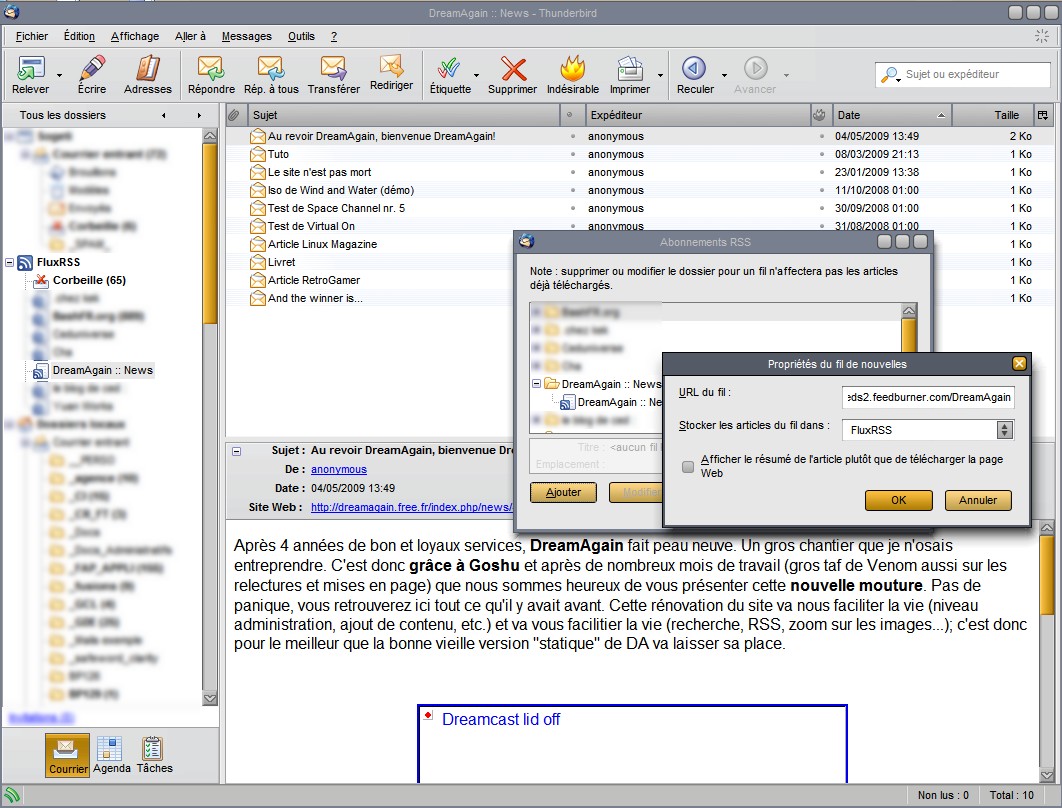Toggle junk status dot for the 04/05/2009 message

[822, 136]
